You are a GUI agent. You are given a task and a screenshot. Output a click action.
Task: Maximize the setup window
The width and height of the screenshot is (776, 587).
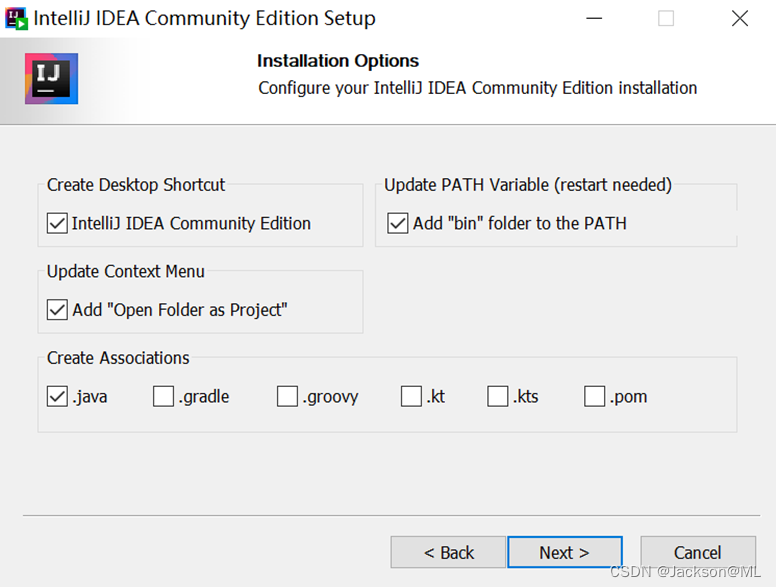tap(666, 18)
